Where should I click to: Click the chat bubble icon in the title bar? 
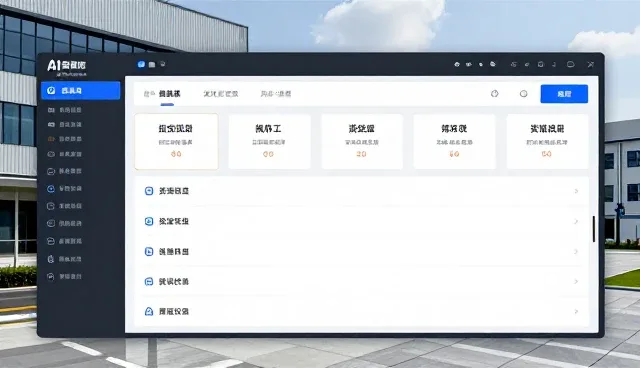tap(571, 64)
